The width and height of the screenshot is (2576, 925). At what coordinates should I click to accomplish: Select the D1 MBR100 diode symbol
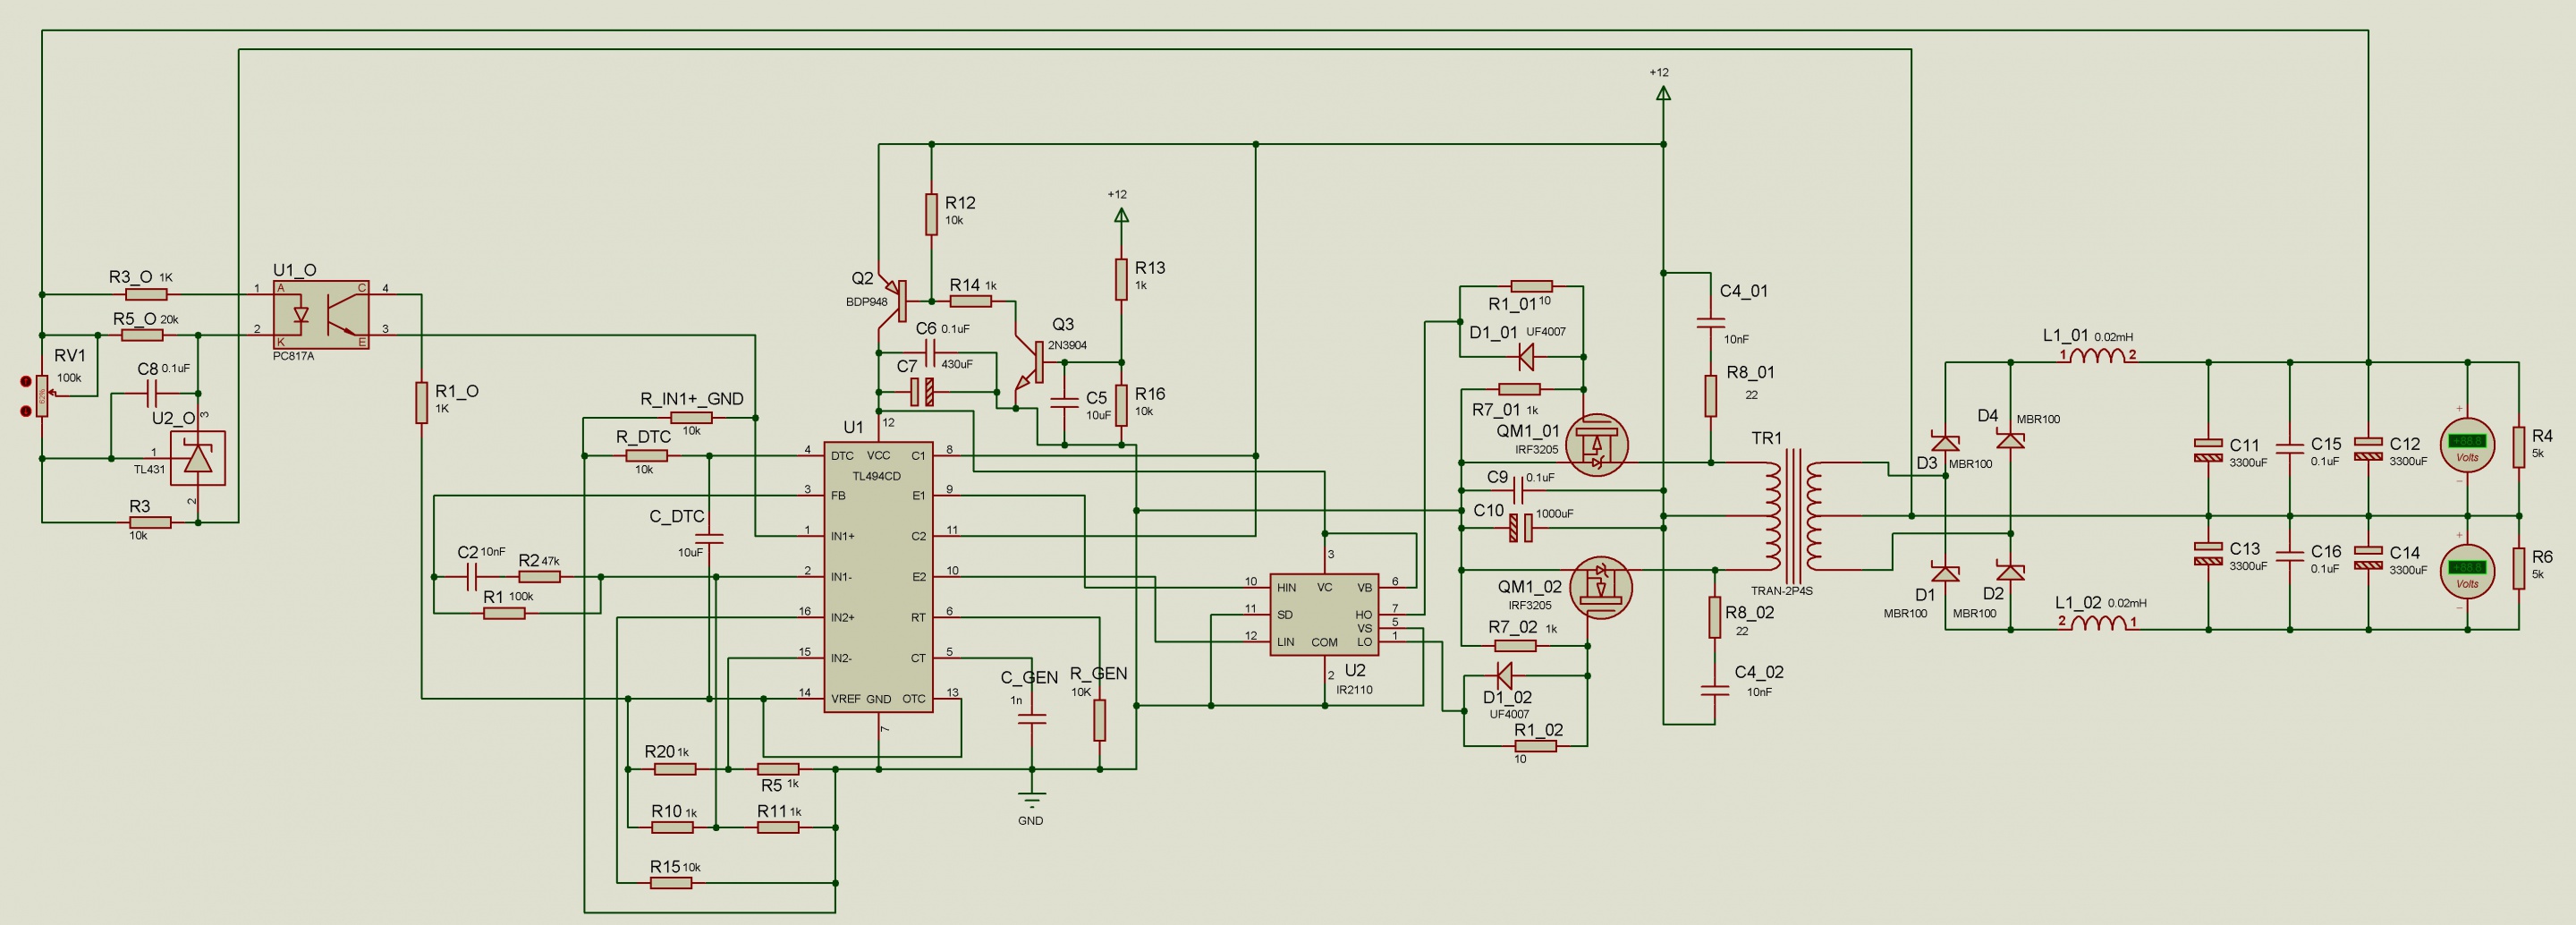pyautogui.click(x=1945, y=573)
